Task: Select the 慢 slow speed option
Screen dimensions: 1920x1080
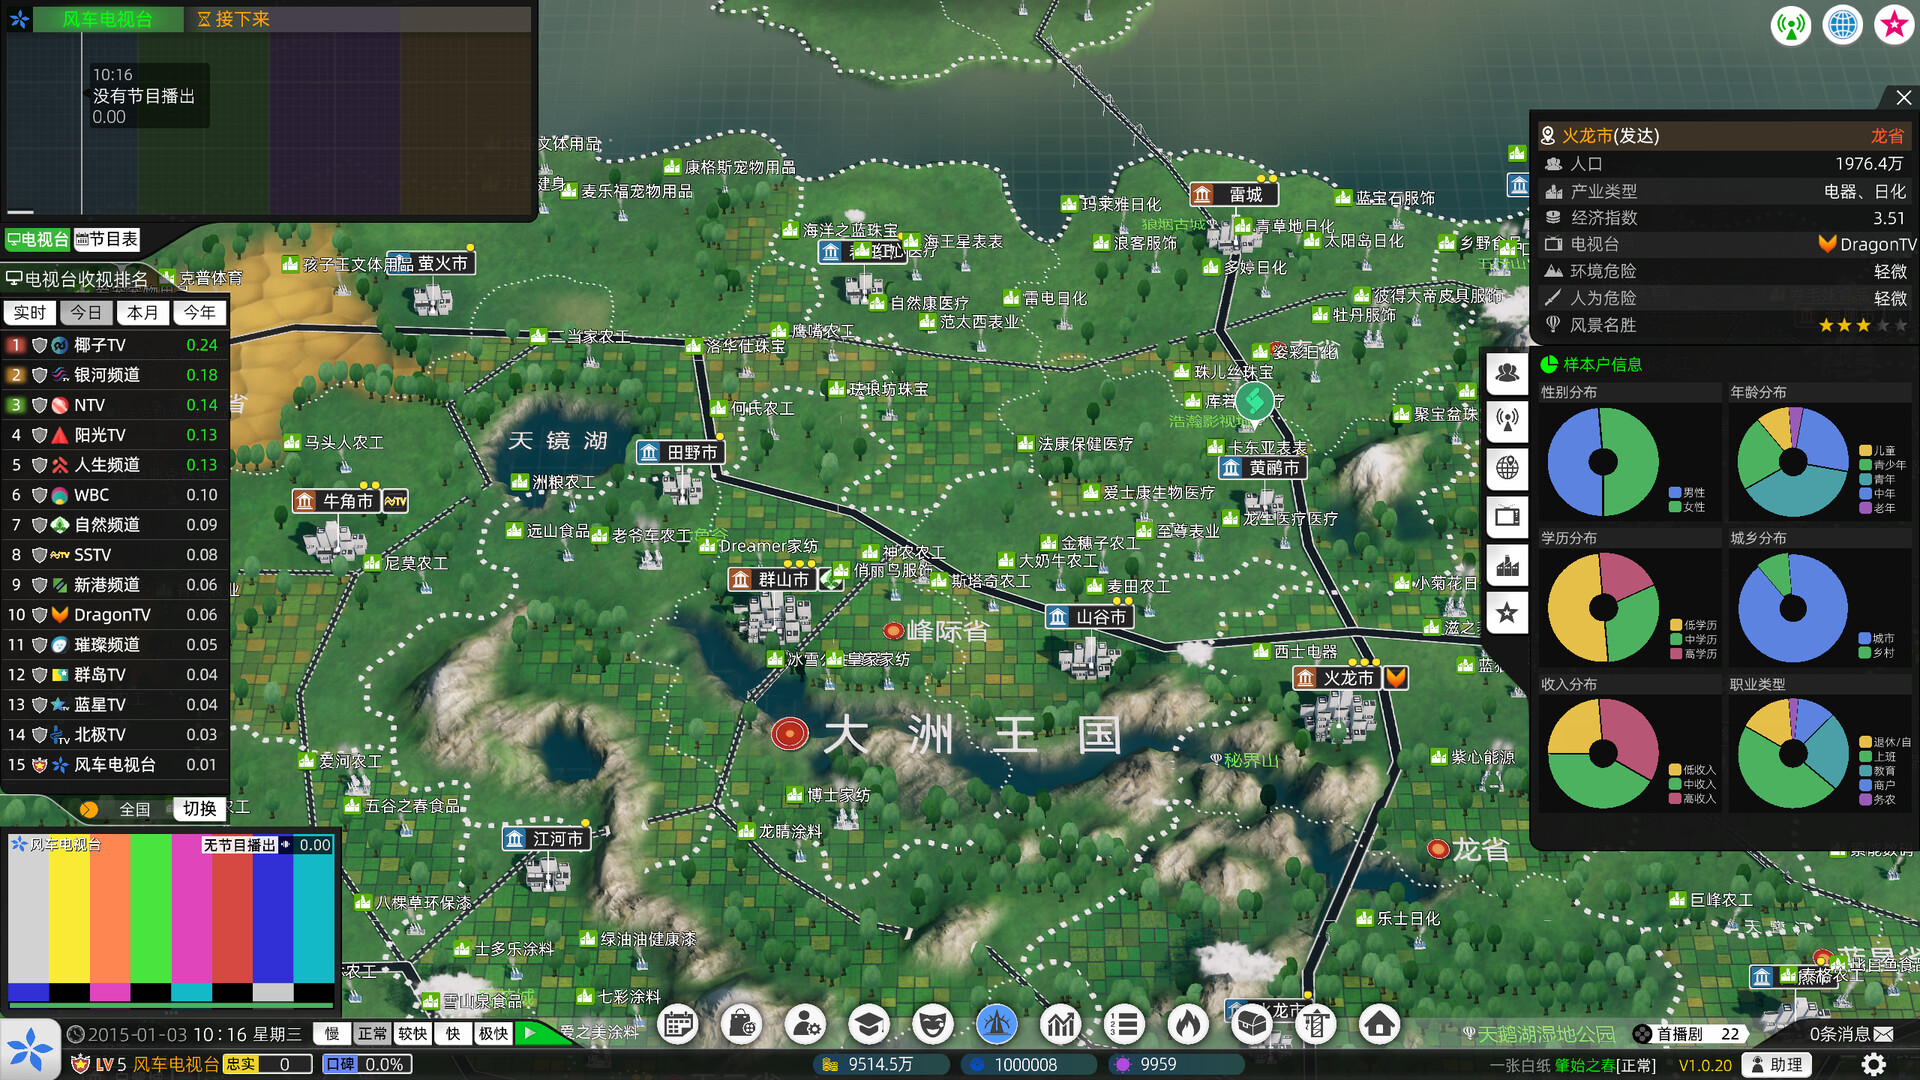Action: pos(332,1033)
